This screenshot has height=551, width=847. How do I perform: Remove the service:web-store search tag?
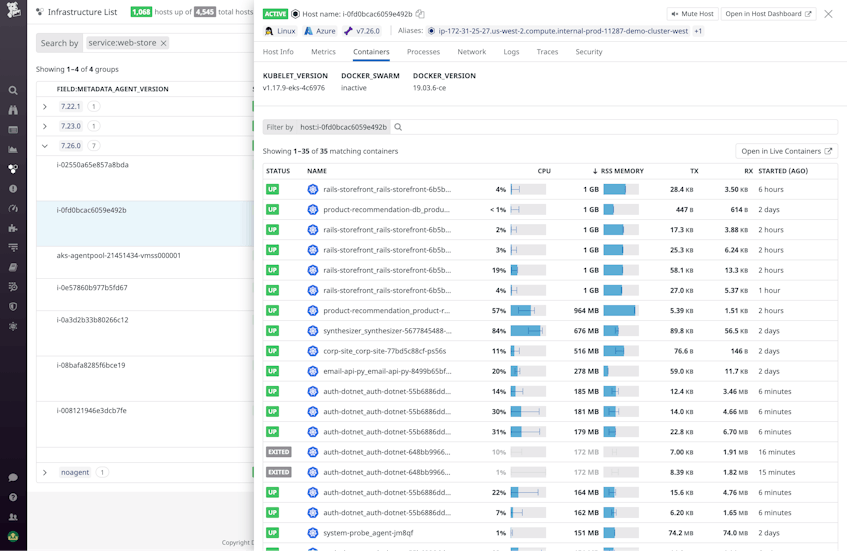(163, 43)
